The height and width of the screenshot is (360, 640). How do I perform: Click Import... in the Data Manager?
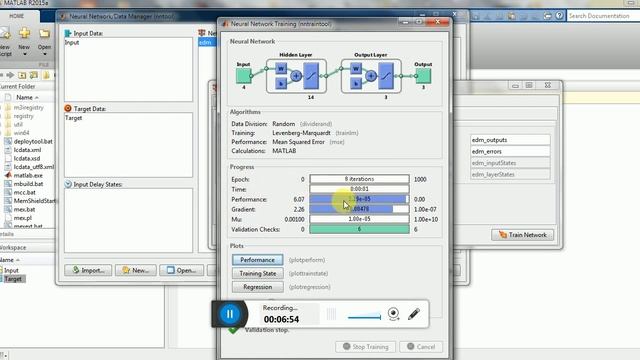[x=88, y=270]
